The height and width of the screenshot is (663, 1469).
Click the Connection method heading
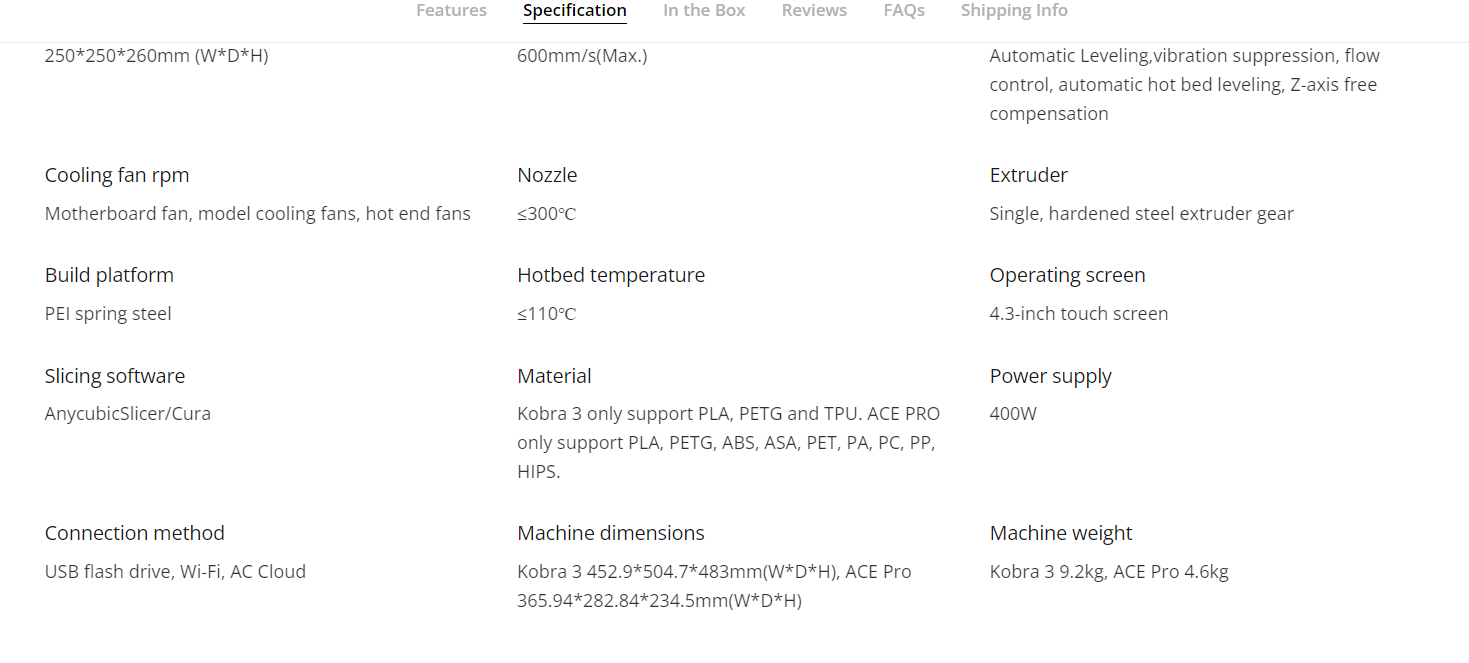pyautogui.click(x=135, y=533)
